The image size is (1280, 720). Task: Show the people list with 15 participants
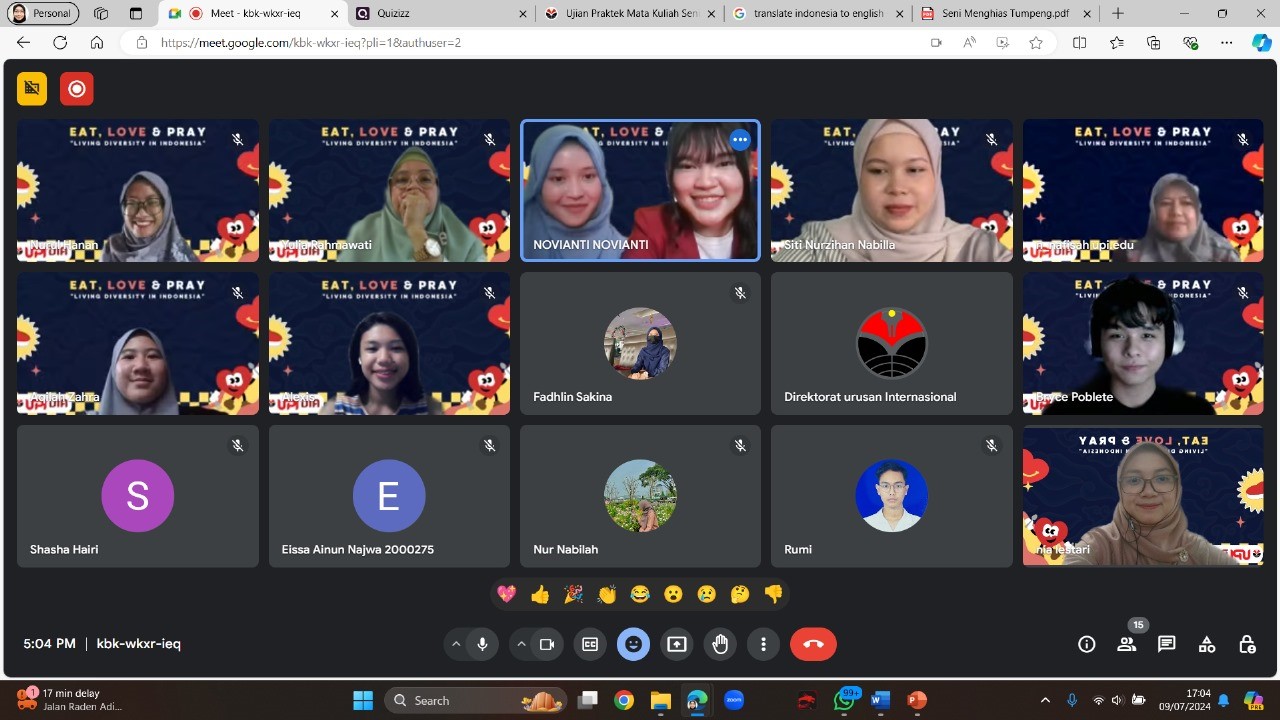click(1127, 644)
